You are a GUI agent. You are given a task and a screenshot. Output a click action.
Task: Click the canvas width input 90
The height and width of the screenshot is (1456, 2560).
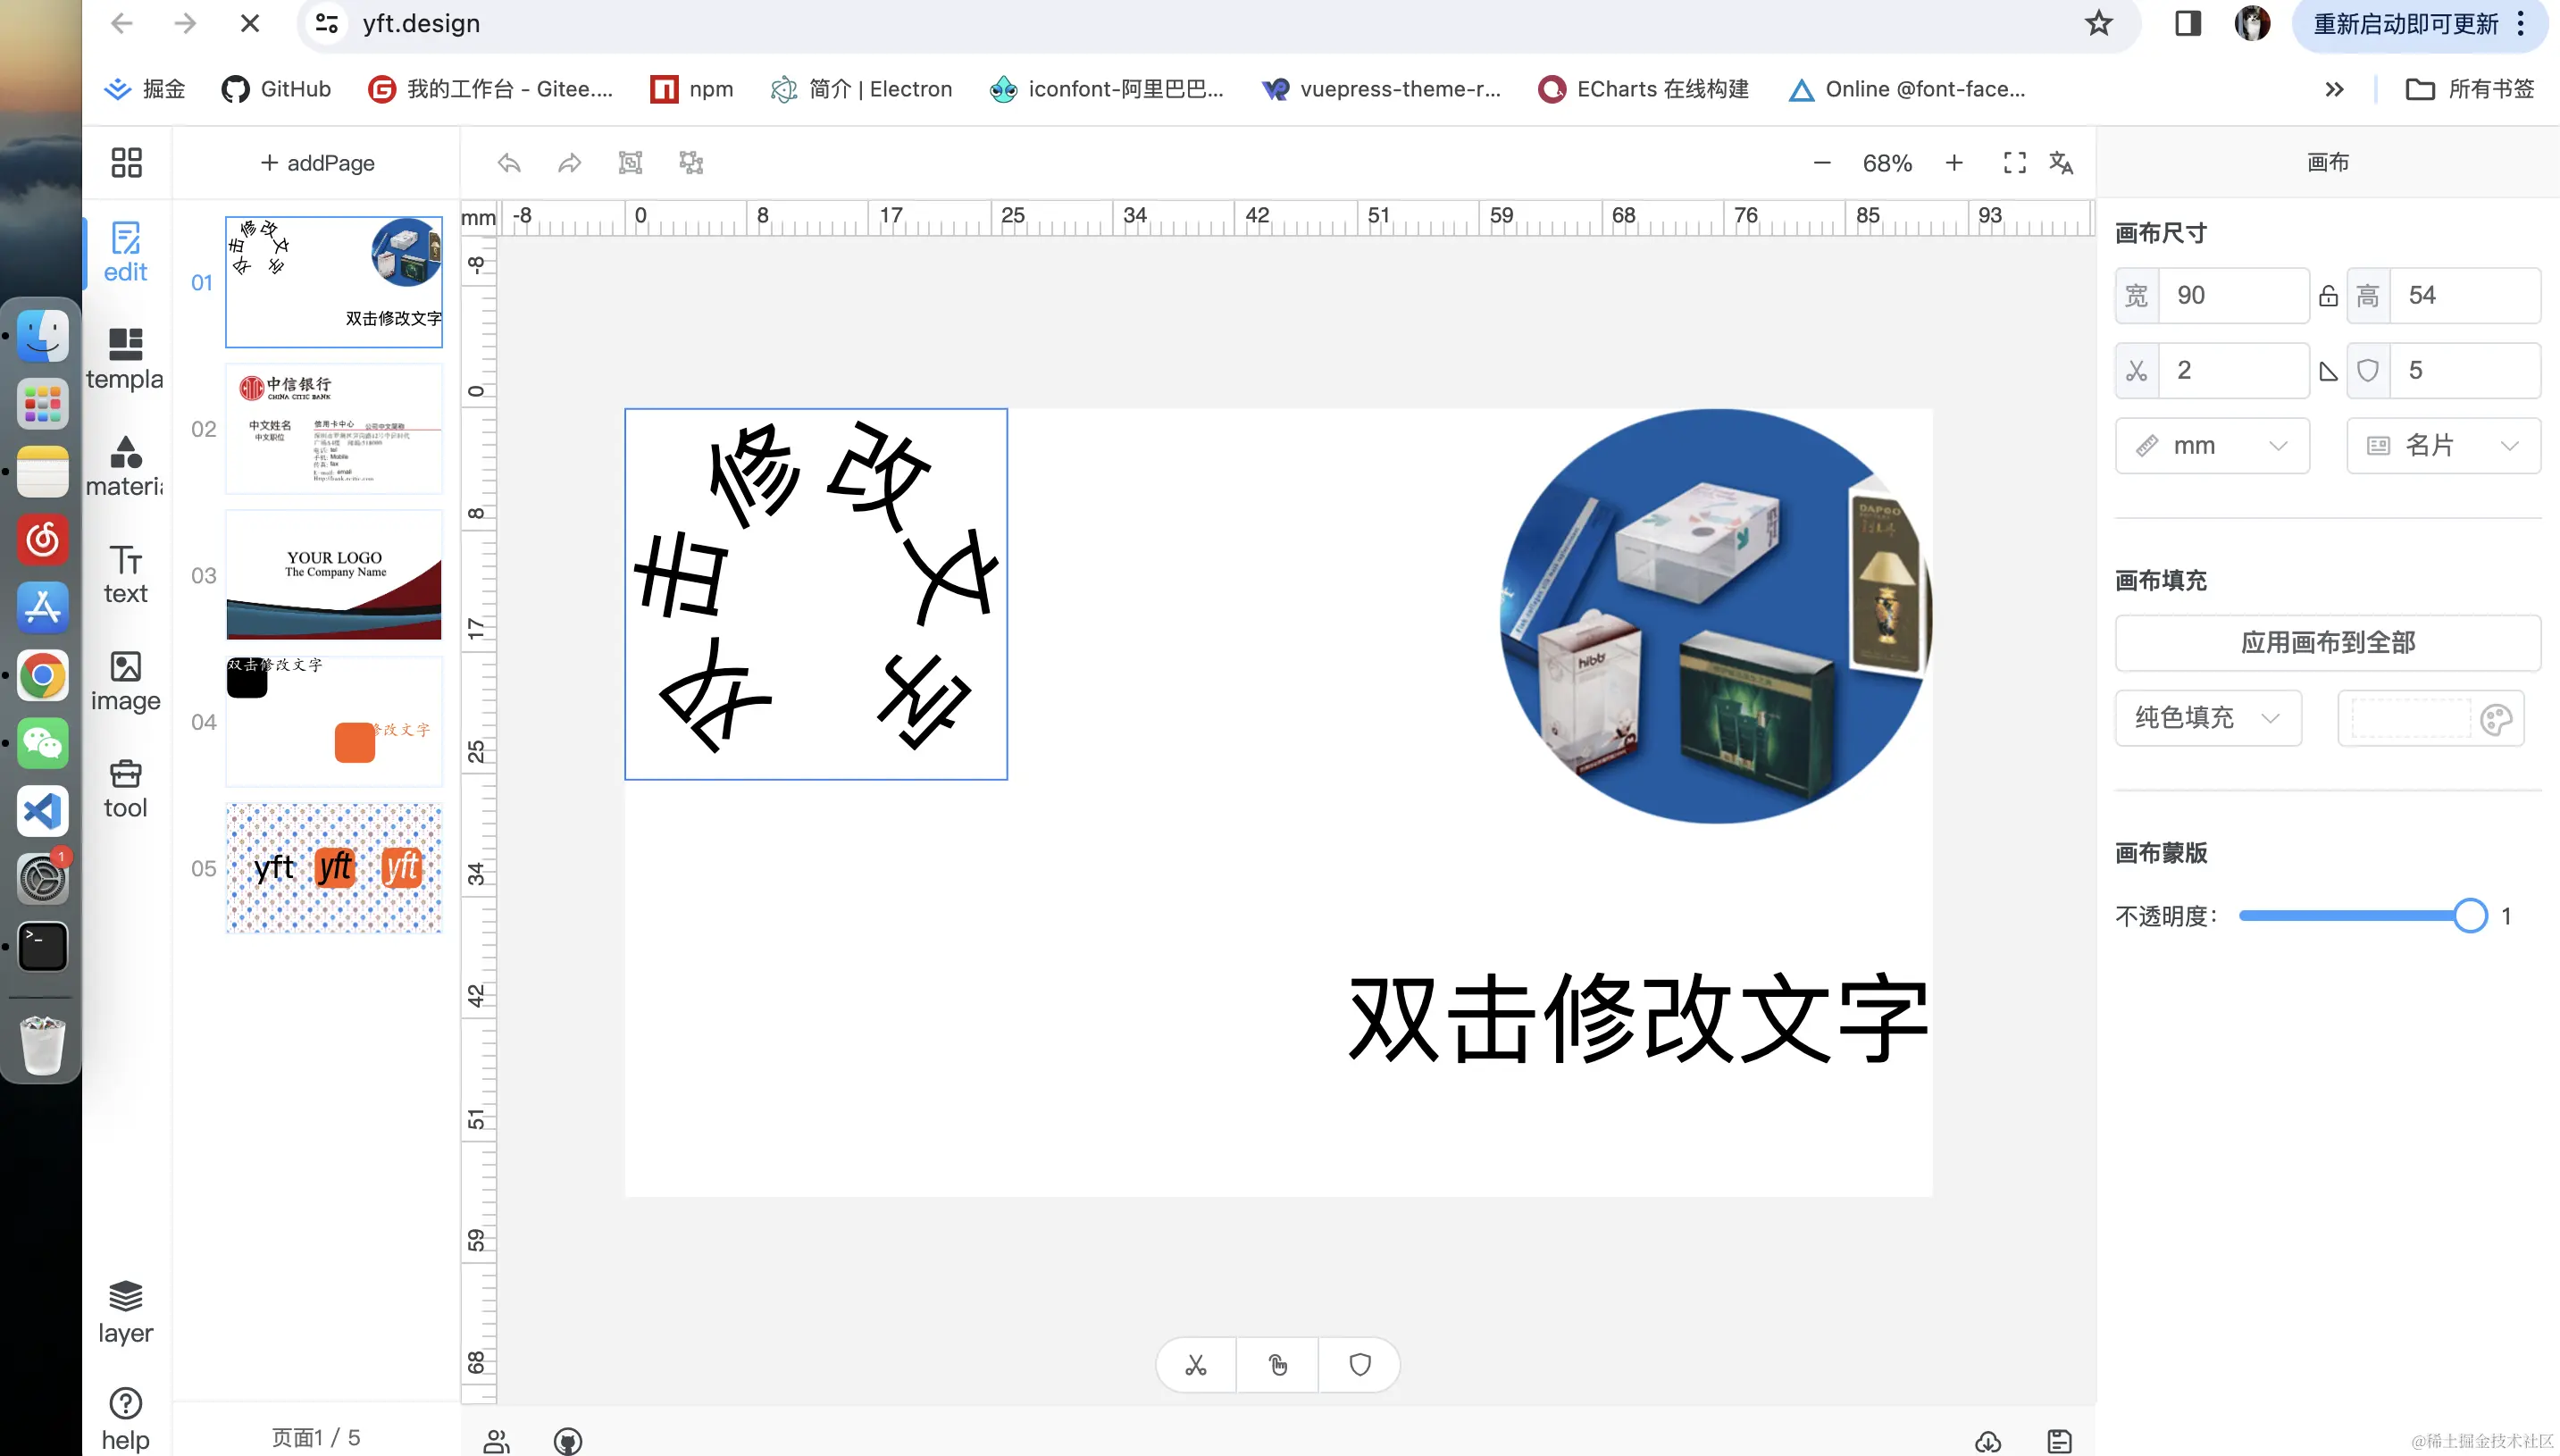tap(2233, 295)
